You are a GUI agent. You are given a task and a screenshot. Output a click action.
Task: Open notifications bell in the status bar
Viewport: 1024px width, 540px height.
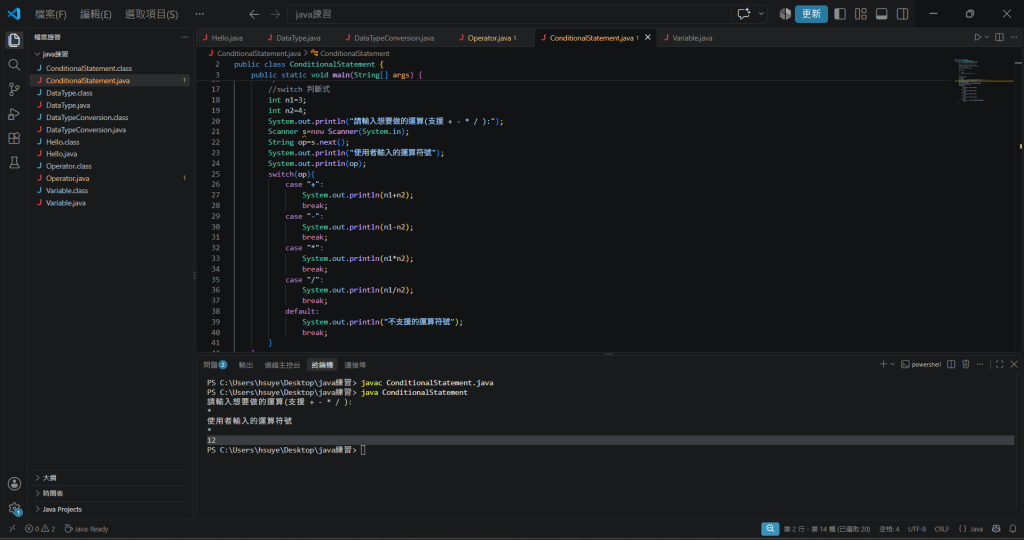(x=1012, y=529)
